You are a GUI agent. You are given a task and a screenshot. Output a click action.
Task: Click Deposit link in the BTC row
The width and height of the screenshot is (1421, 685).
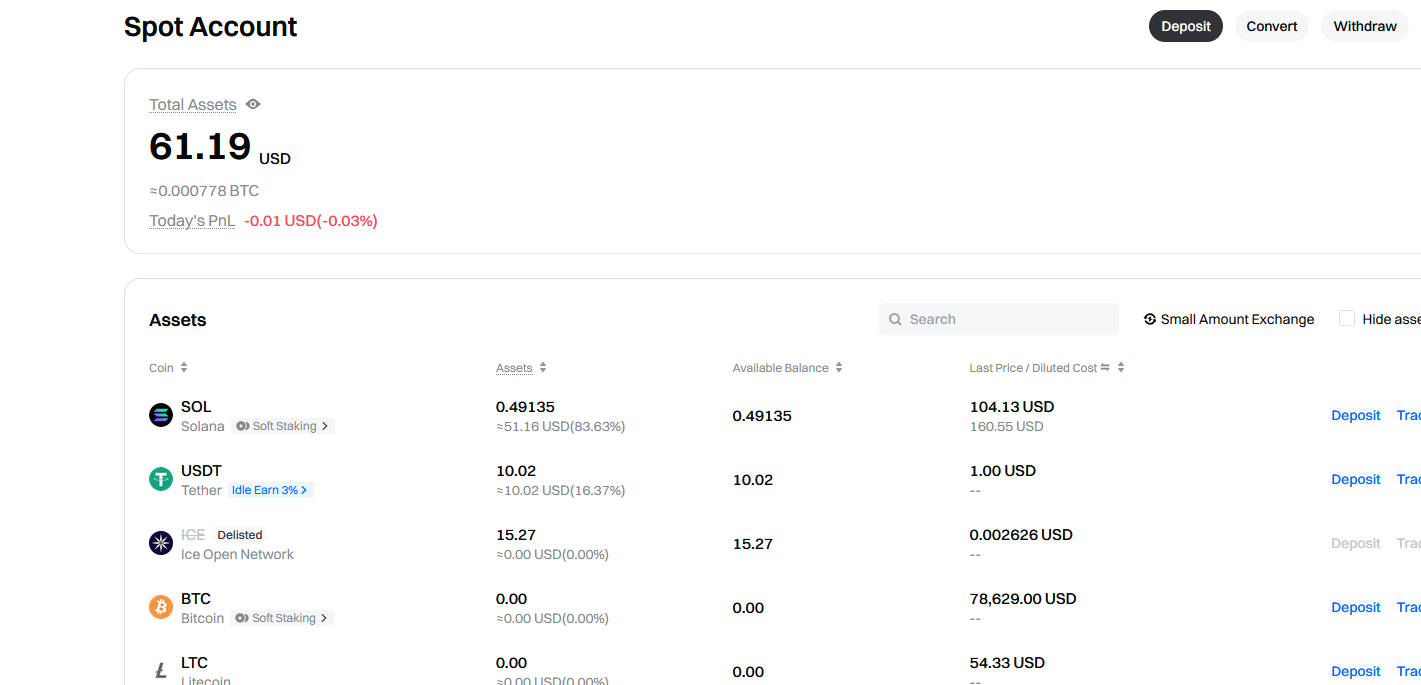pyautogui.click(x=1356, y=607)
